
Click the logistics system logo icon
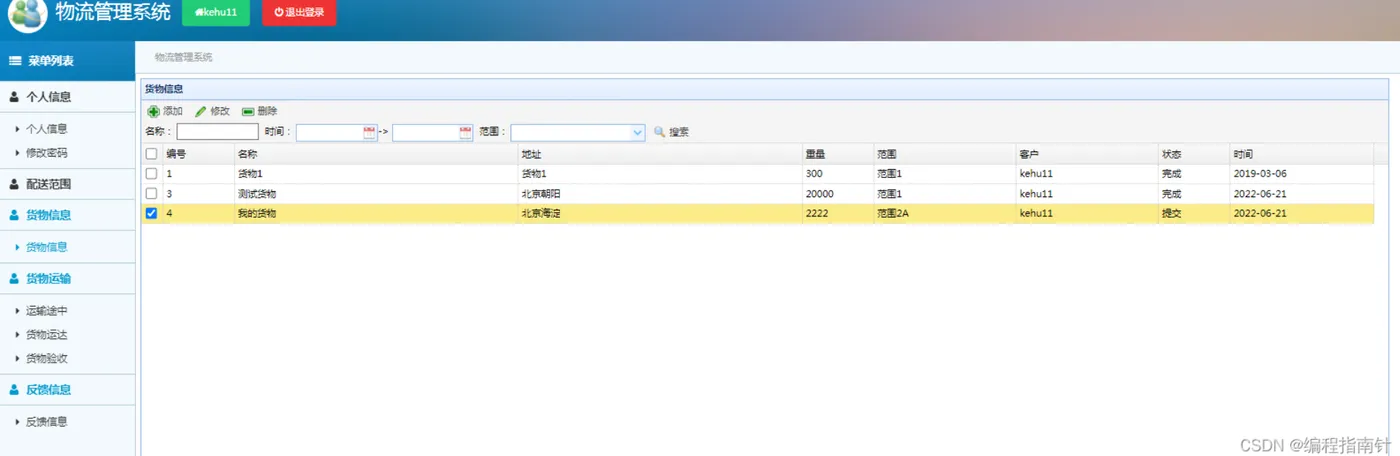point(27,14)
